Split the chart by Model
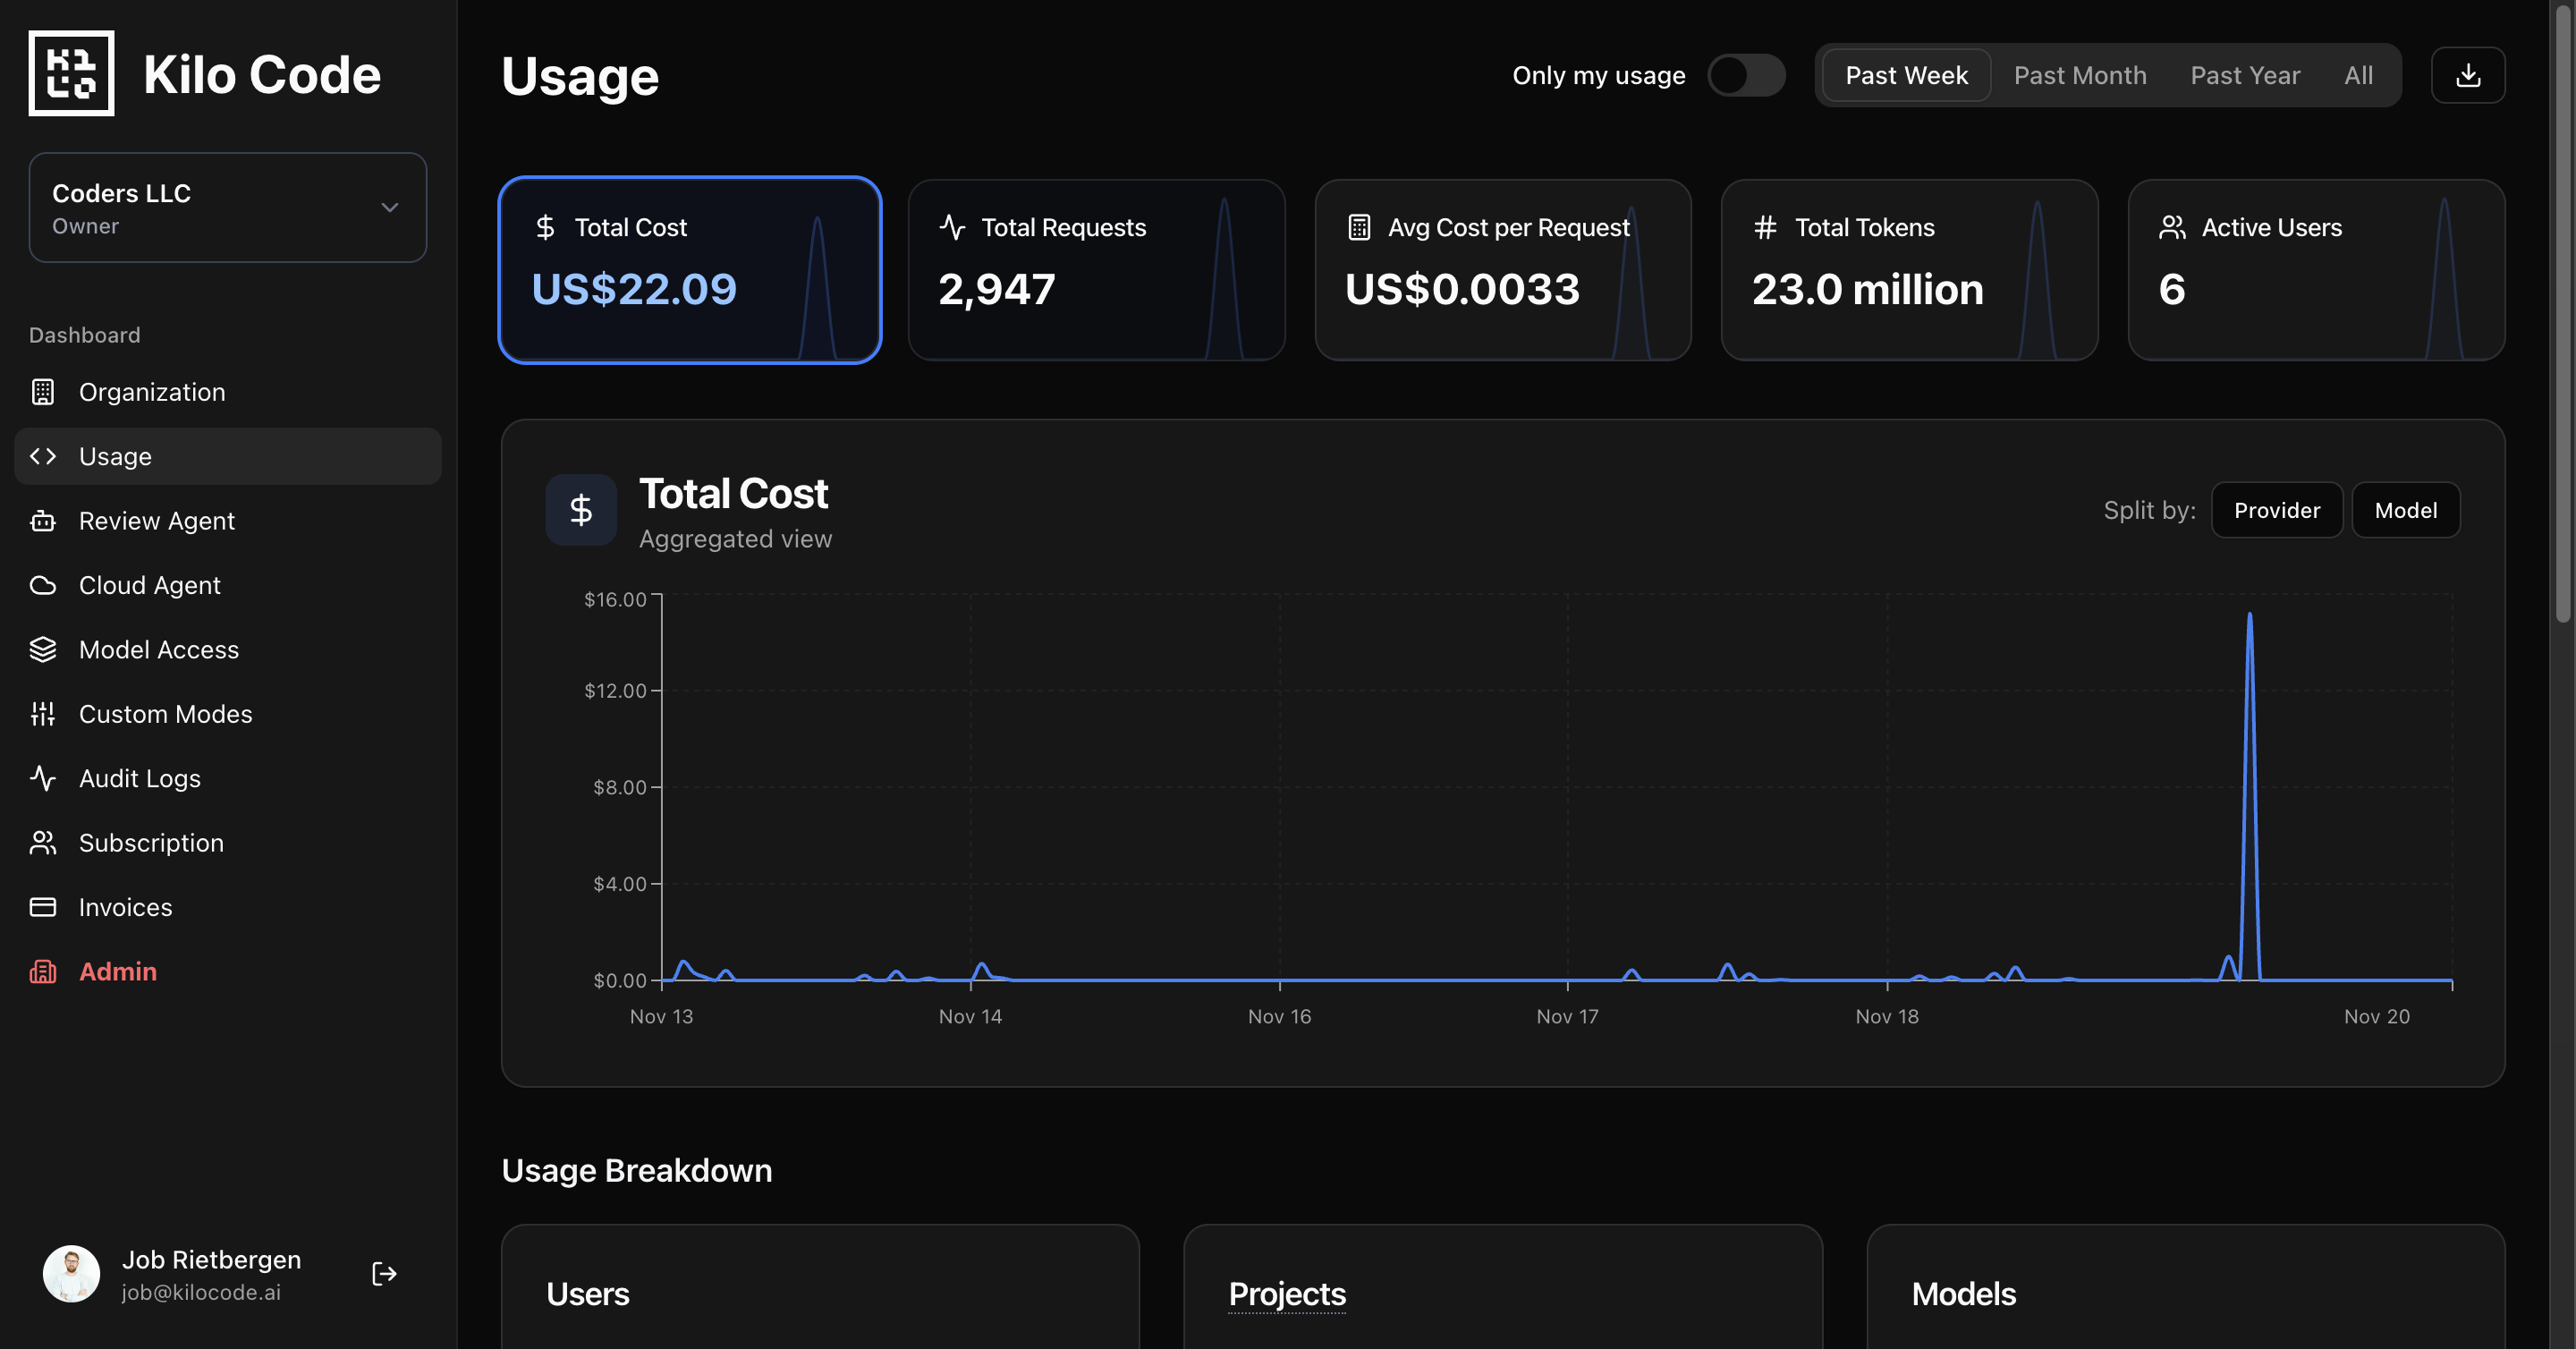Image resolution: width=2576 pixels, height=1349 pixels. coord(2406,510)
